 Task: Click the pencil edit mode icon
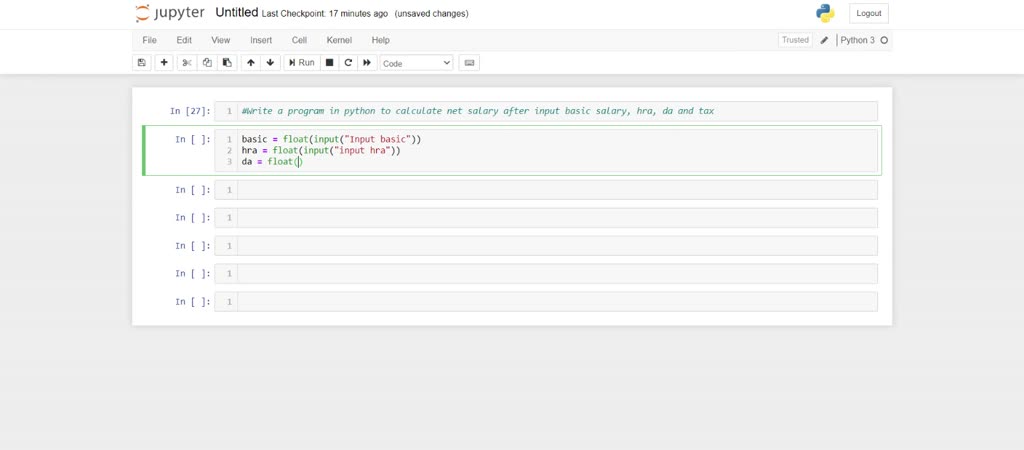[824, 40]
